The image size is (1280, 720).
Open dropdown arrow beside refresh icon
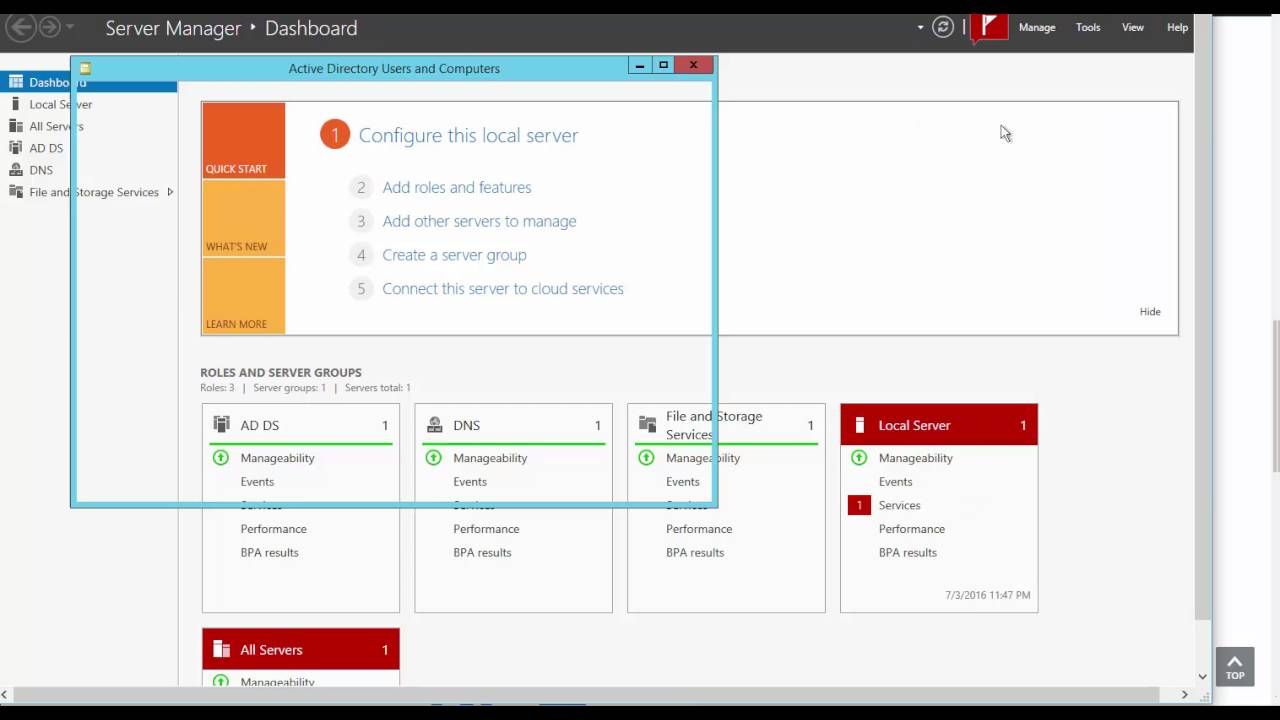pyautogui.click(x=920, y=27)
